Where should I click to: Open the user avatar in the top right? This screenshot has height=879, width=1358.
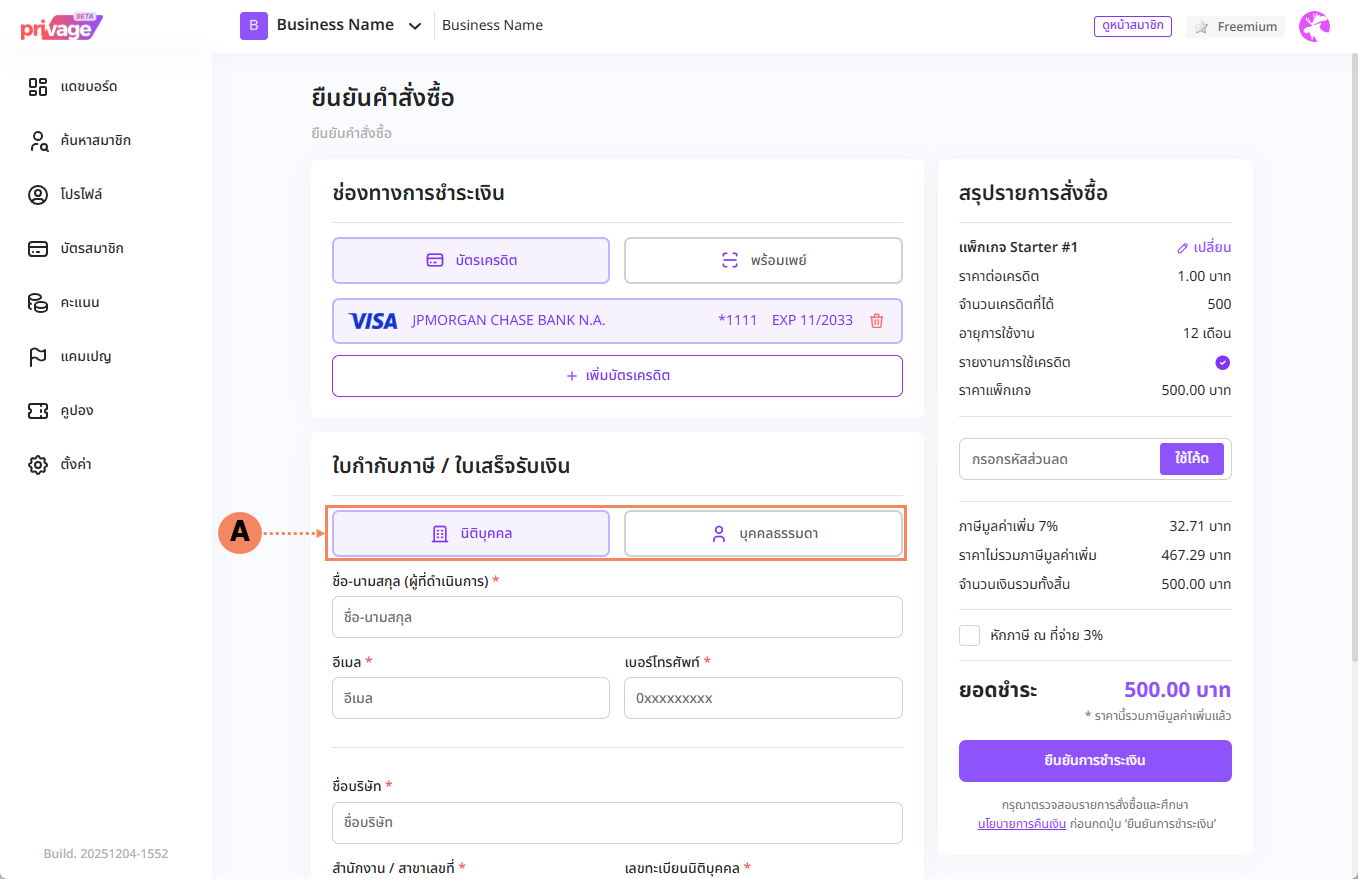1314,27
